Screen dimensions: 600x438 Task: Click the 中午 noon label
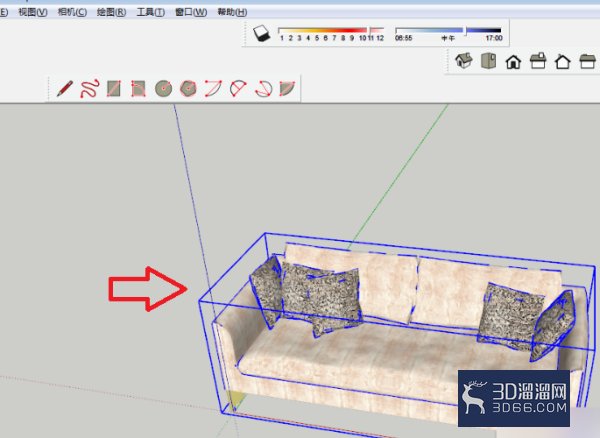[x=448, y=38]
